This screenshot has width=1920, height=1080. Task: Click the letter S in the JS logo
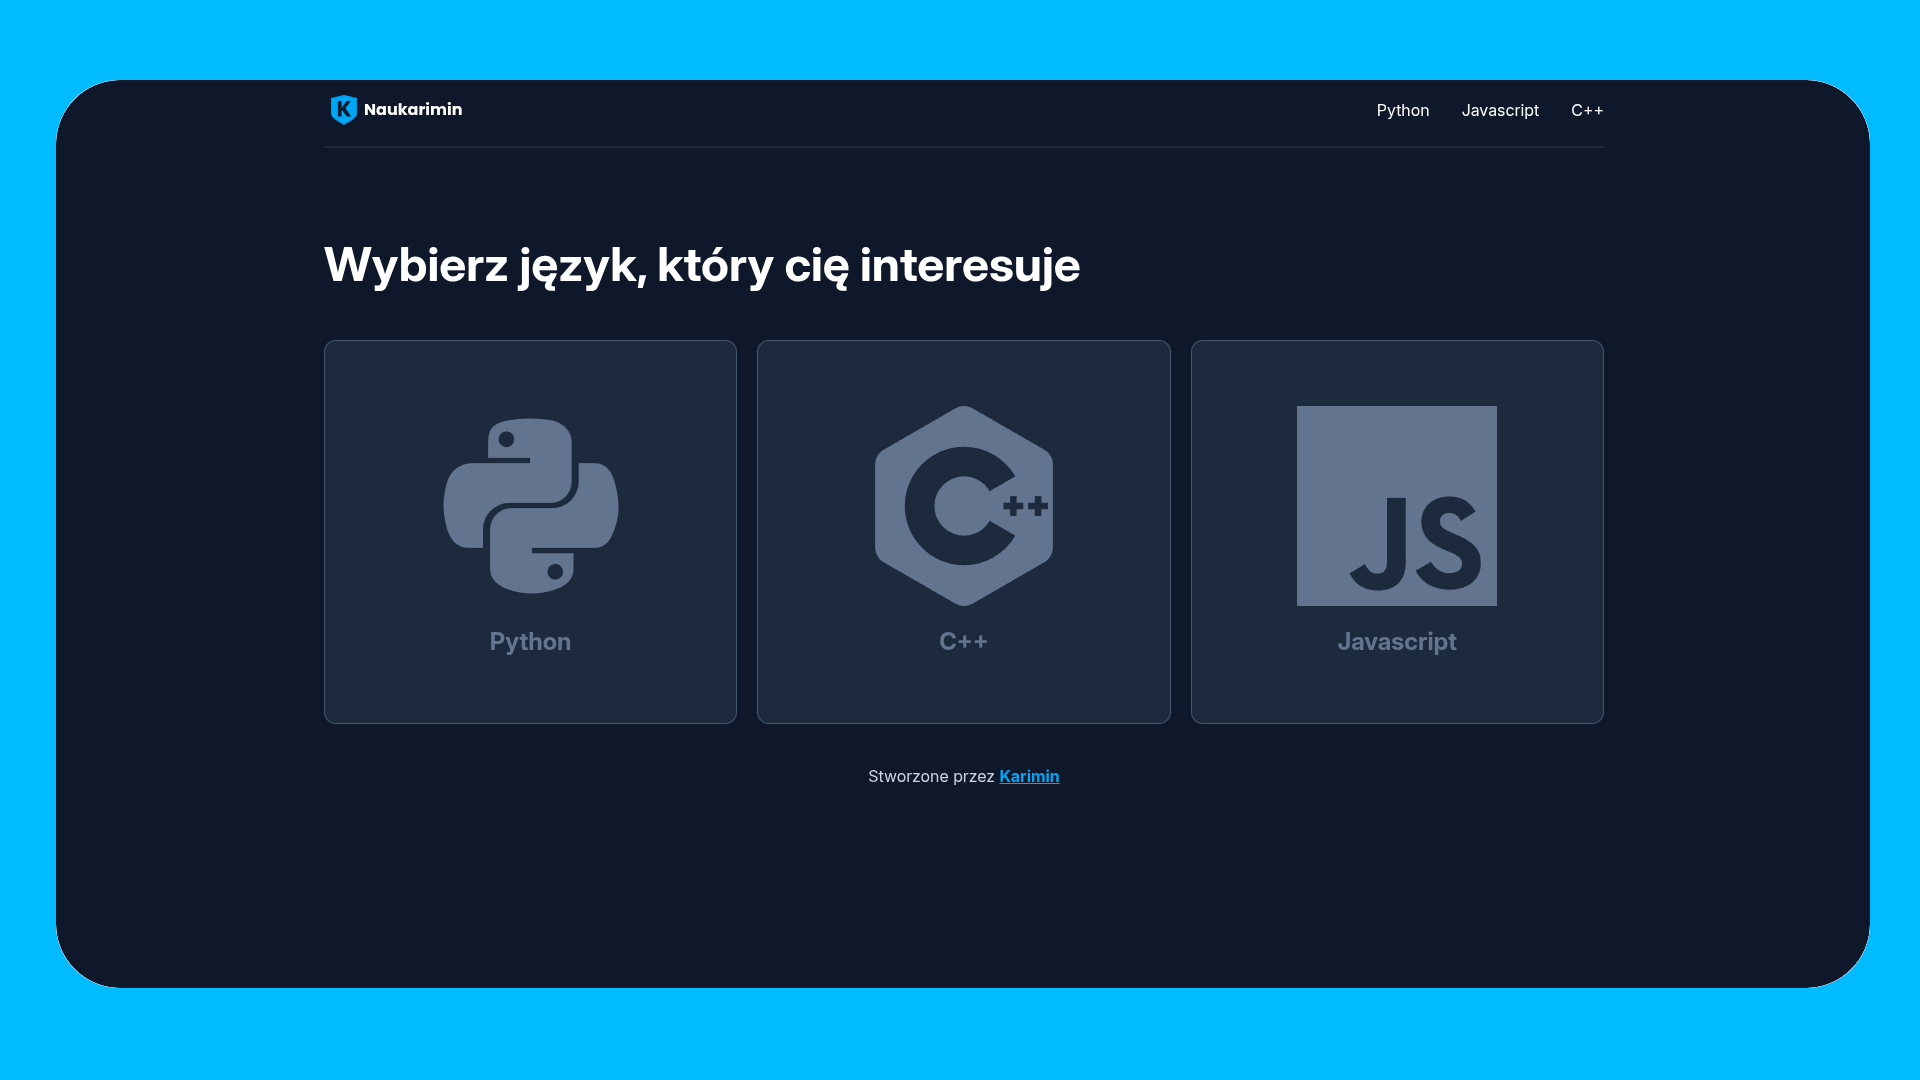tap(1449, 544)
